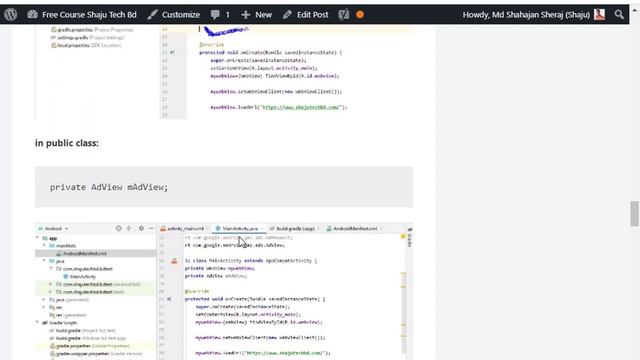Switch to the MainActivity.java editor tab
This screenshot has height=360, width=640.
[x=239, y=229]
